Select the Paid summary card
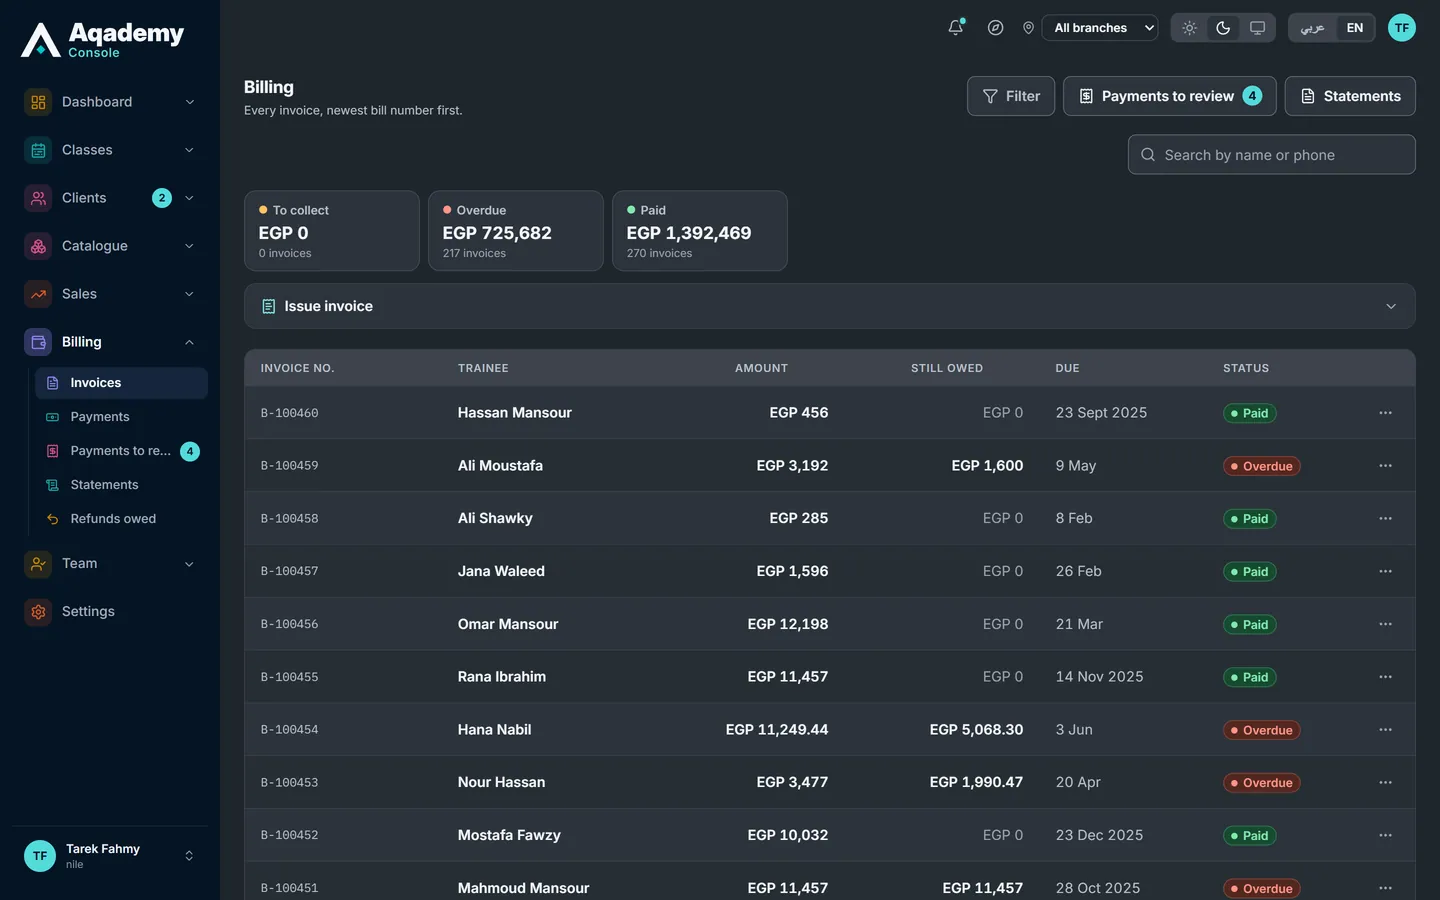The image size is (1440, 900). 700,231
